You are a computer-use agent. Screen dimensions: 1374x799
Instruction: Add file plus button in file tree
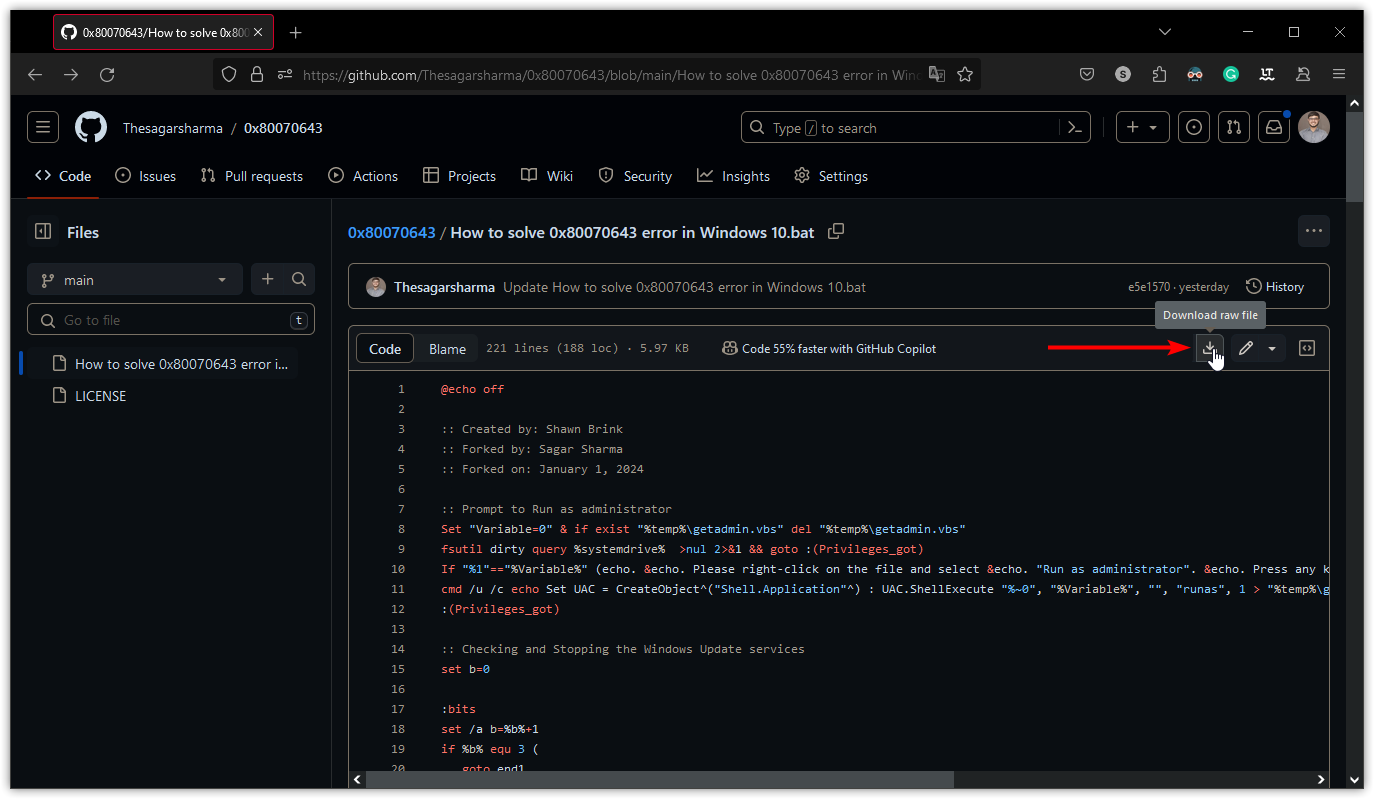(x=267, y=279)
